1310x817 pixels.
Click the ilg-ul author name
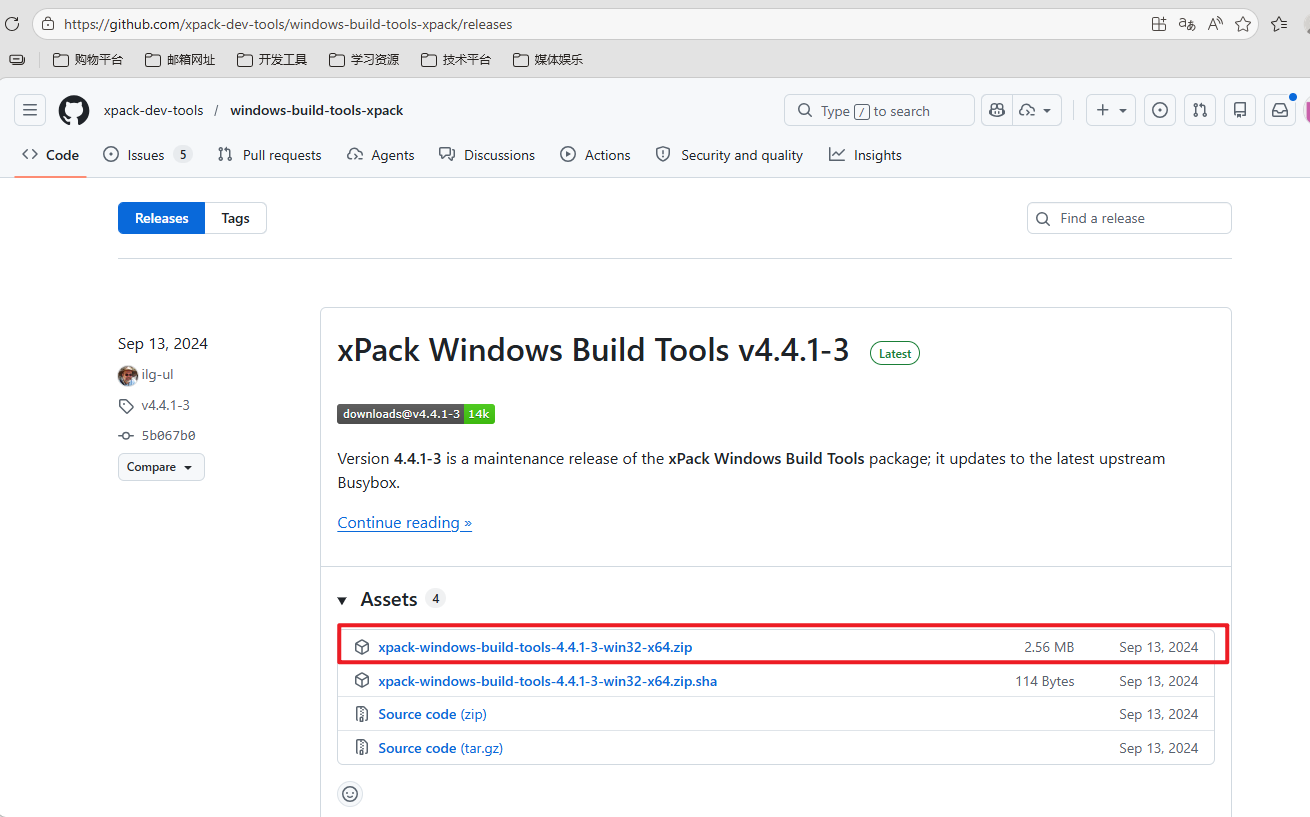click(x=158, y=375)
